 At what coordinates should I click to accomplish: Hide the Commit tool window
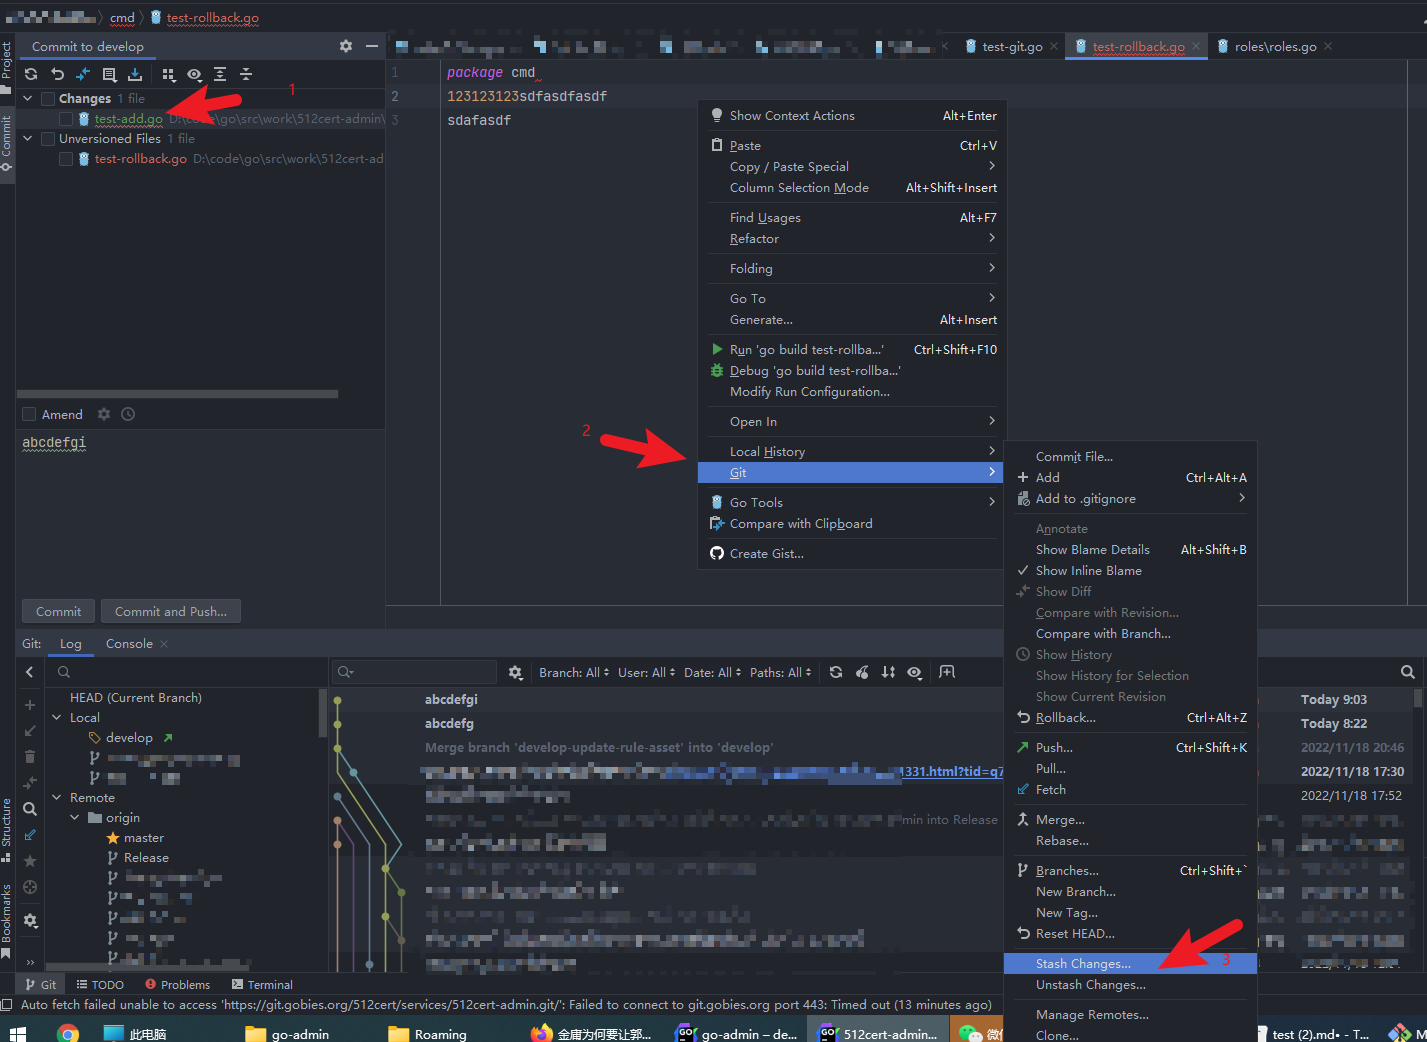click(372, 46)
